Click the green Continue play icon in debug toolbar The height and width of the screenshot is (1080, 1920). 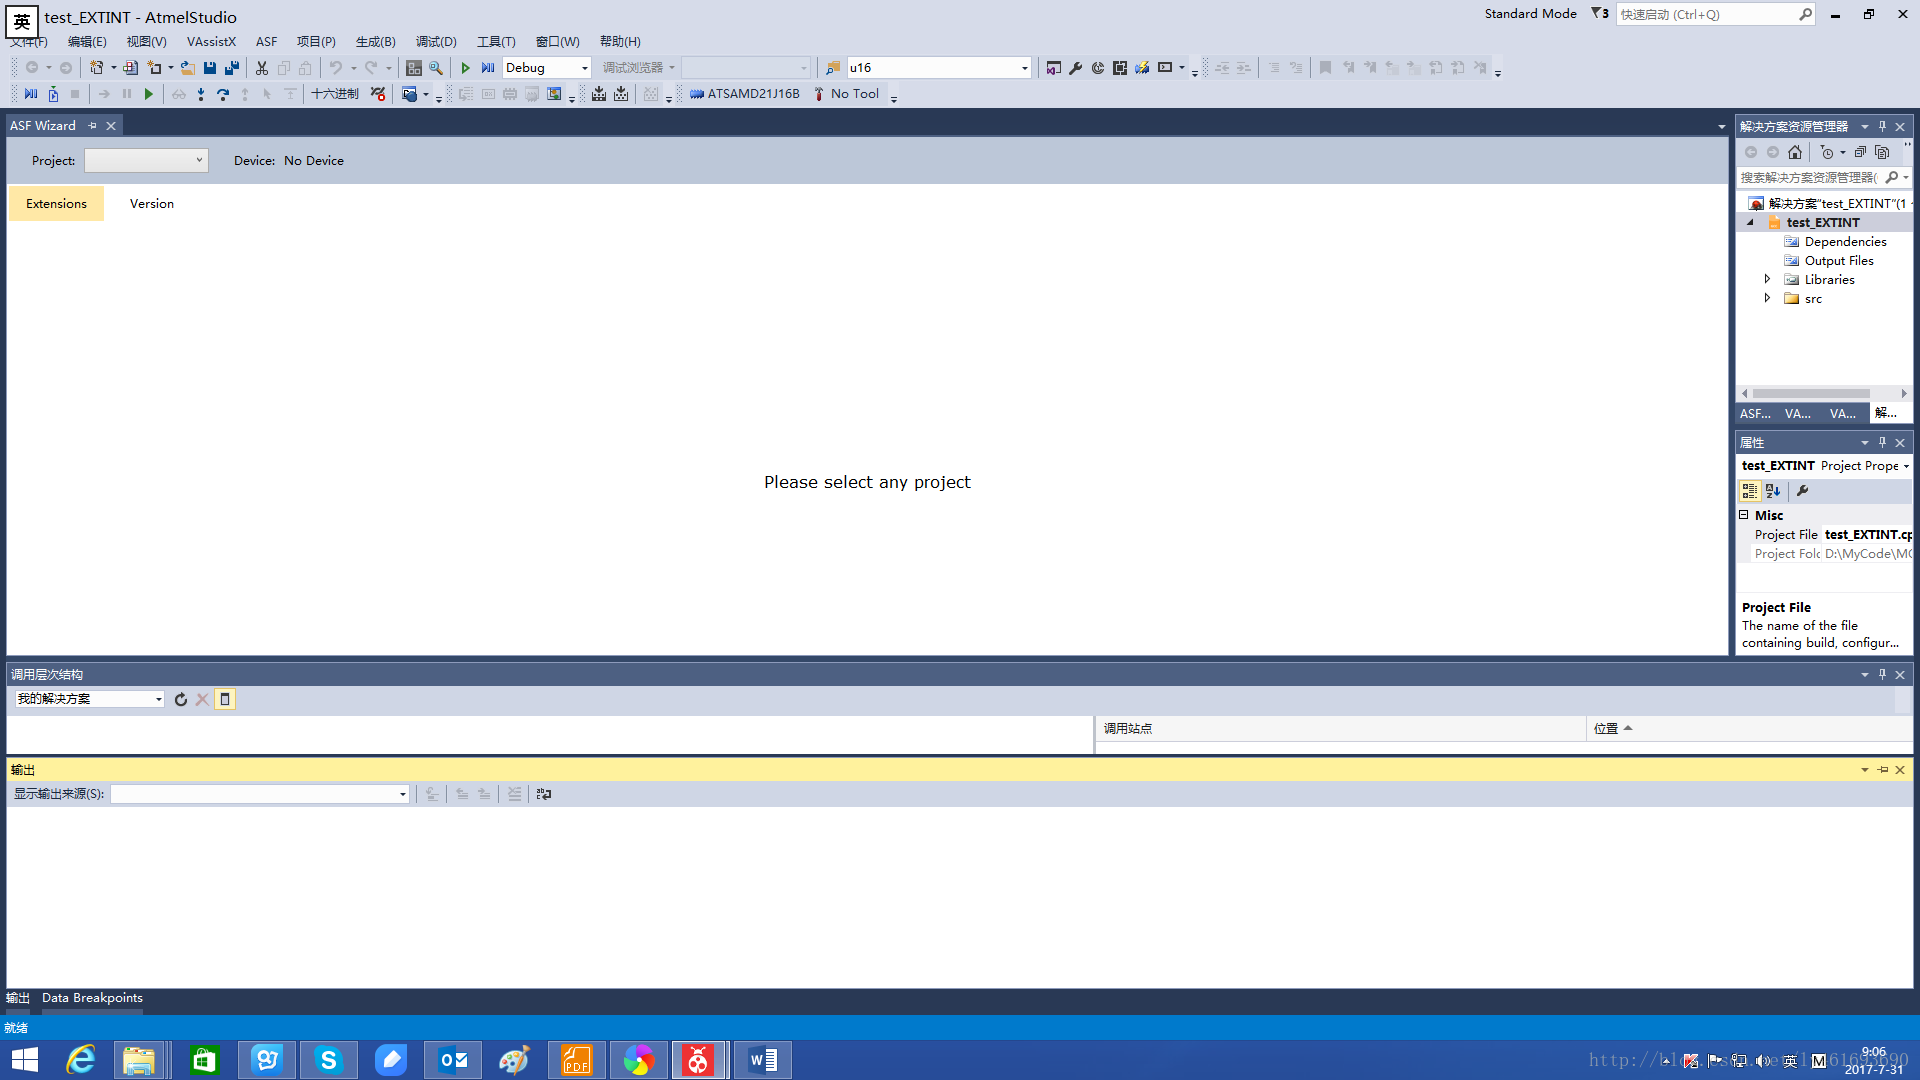click(149, 94)
